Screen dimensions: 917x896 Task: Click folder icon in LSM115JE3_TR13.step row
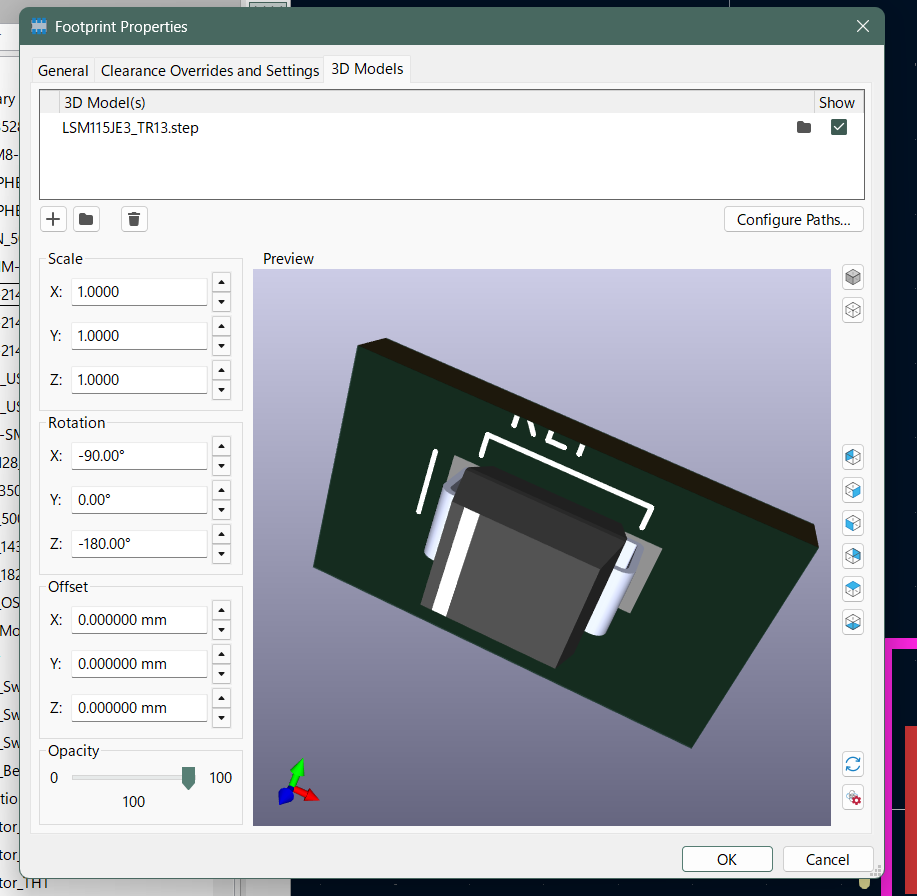pyautogui.click(x=804, y=128)
